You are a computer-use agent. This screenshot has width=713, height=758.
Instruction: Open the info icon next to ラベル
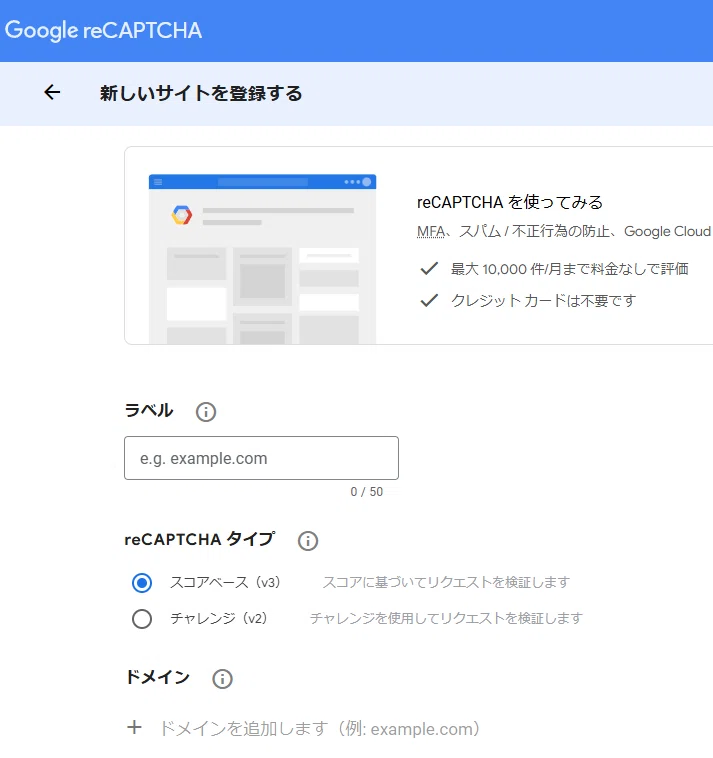click(x=205, y=412)
